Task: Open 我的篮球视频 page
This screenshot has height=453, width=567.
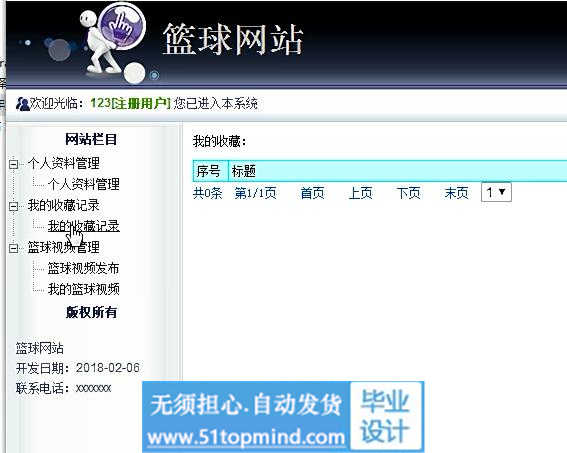Action: click(84, 289)
